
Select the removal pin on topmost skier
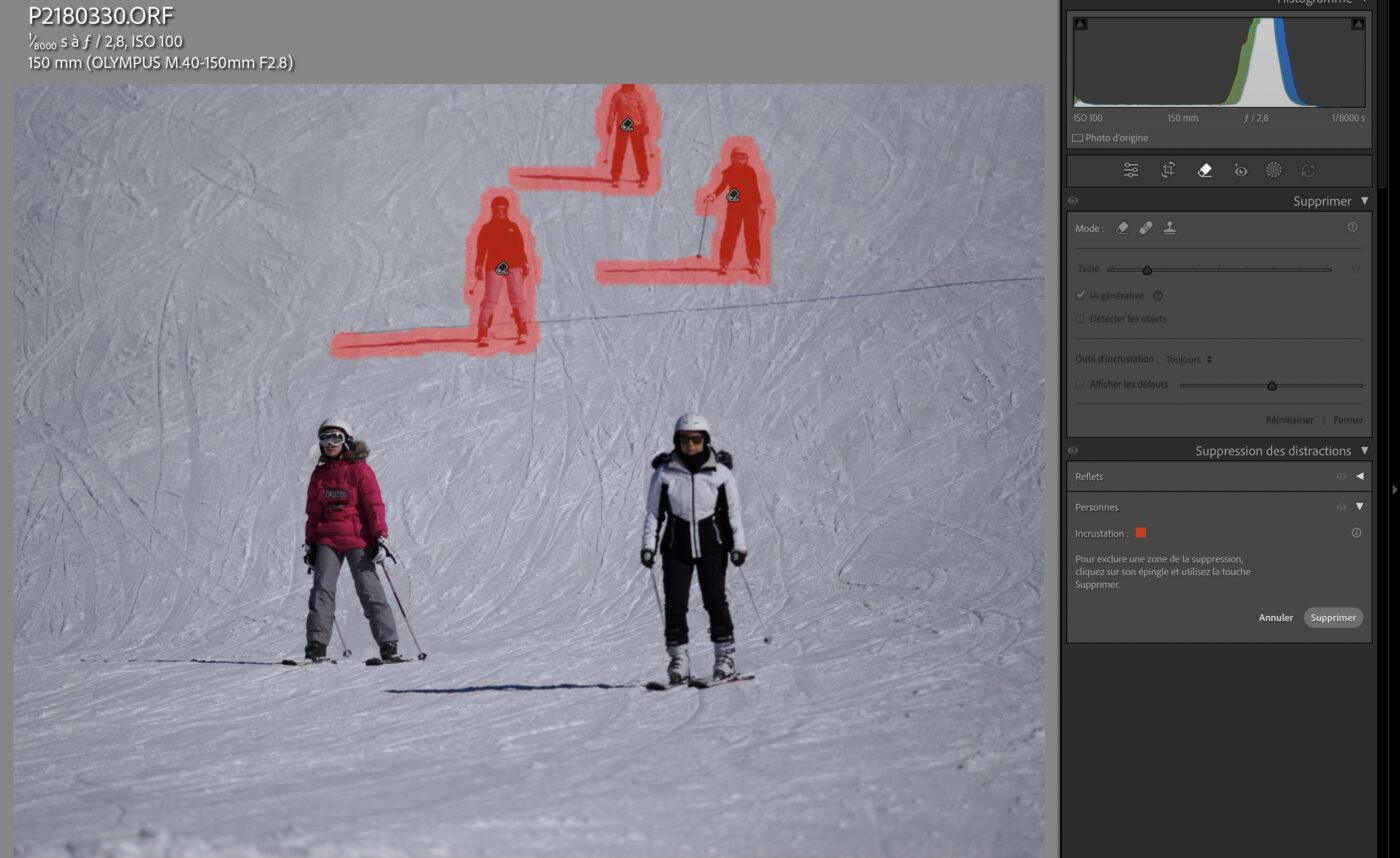click(627, 125)
